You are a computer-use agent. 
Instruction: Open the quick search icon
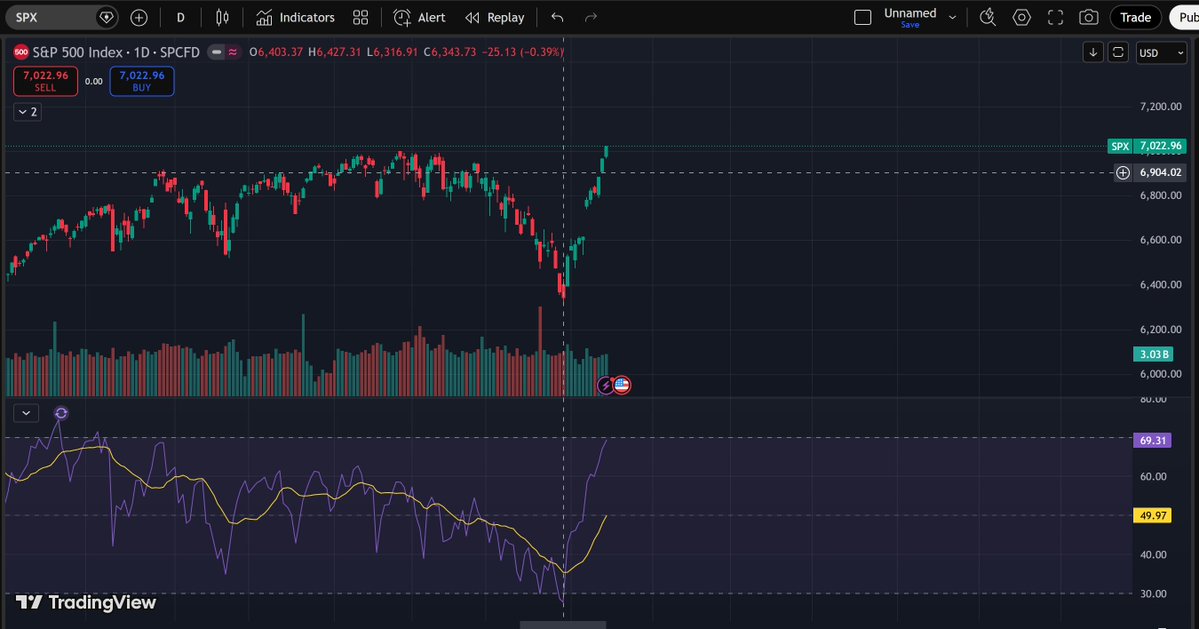[988, 17]
